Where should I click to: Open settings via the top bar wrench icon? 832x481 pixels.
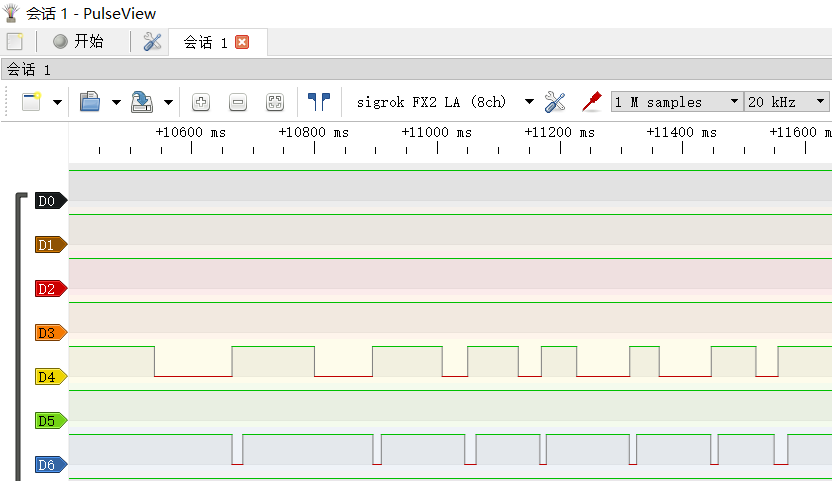click(x=152, y=41)
